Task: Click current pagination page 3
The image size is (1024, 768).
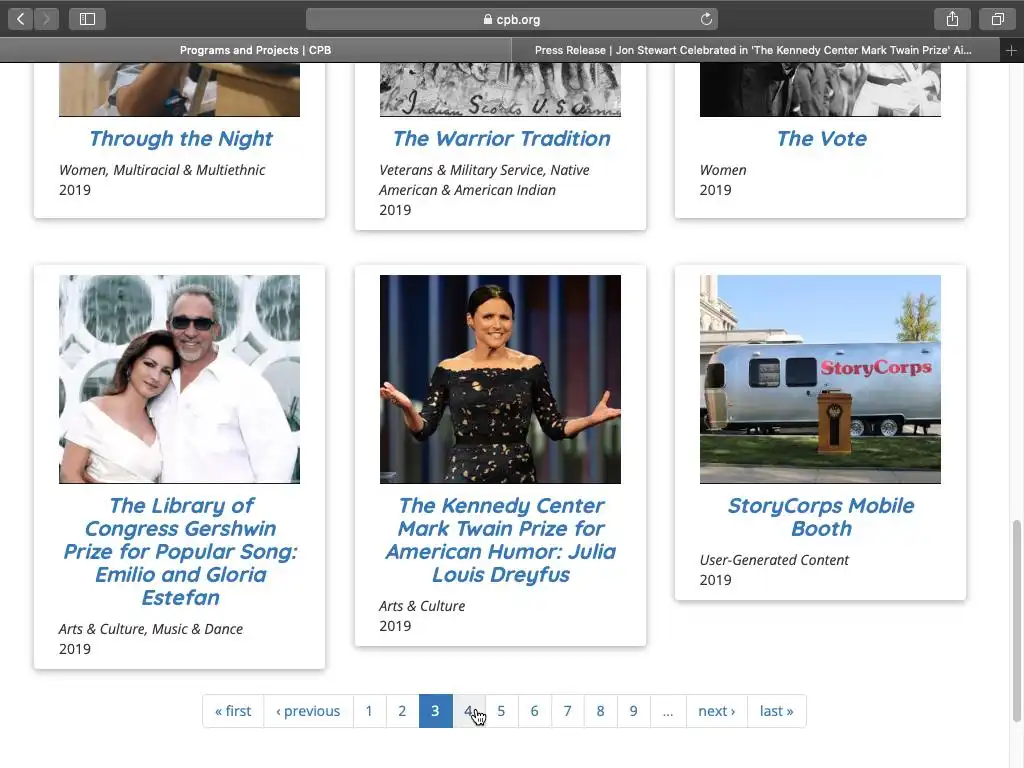Action: tap(436, 711)
